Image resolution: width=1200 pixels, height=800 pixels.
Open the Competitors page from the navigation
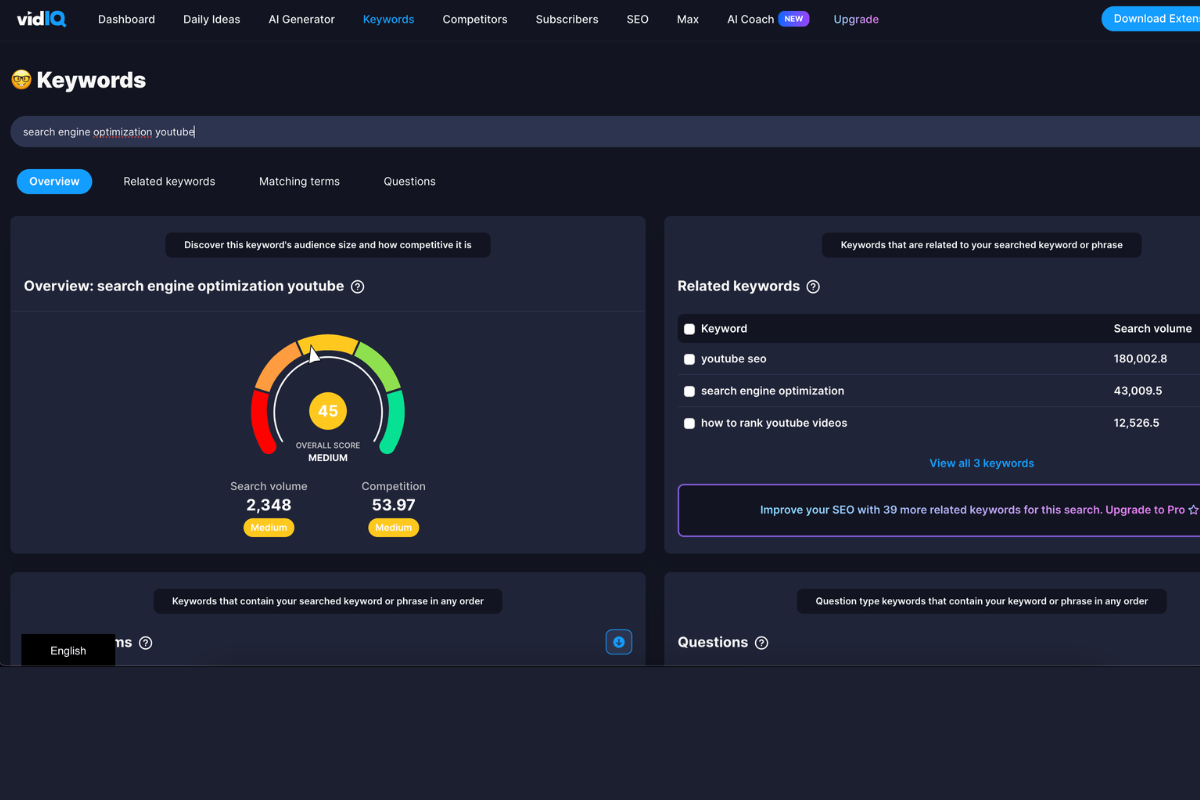point(474,18)
